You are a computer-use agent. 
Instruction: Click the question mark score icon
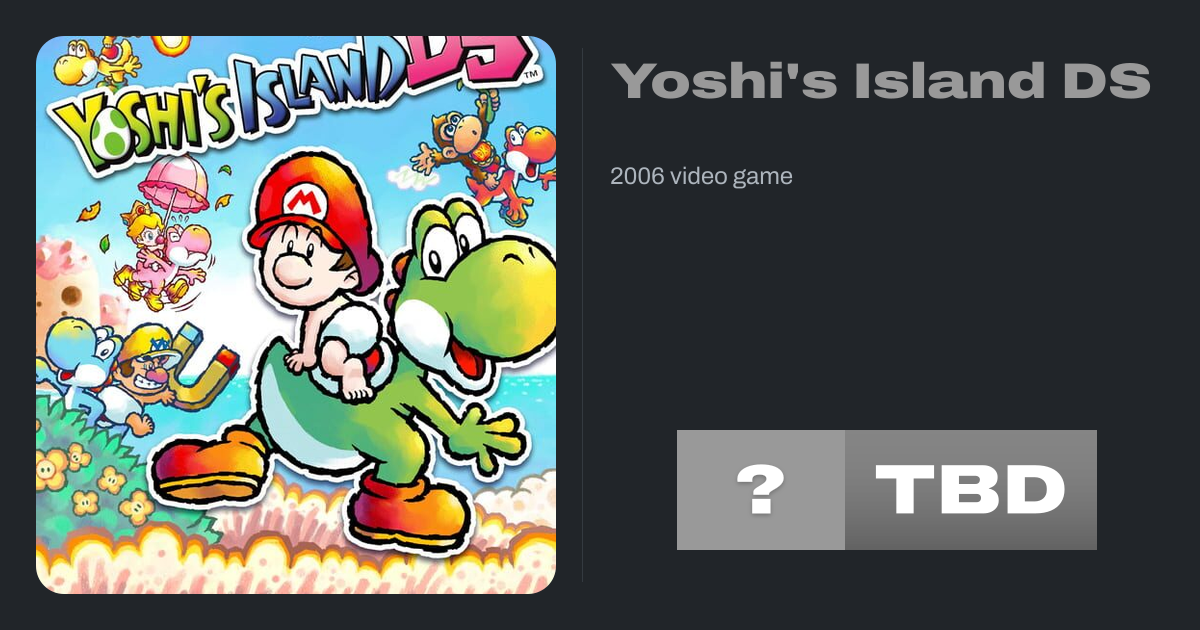(x=760, y=490)
